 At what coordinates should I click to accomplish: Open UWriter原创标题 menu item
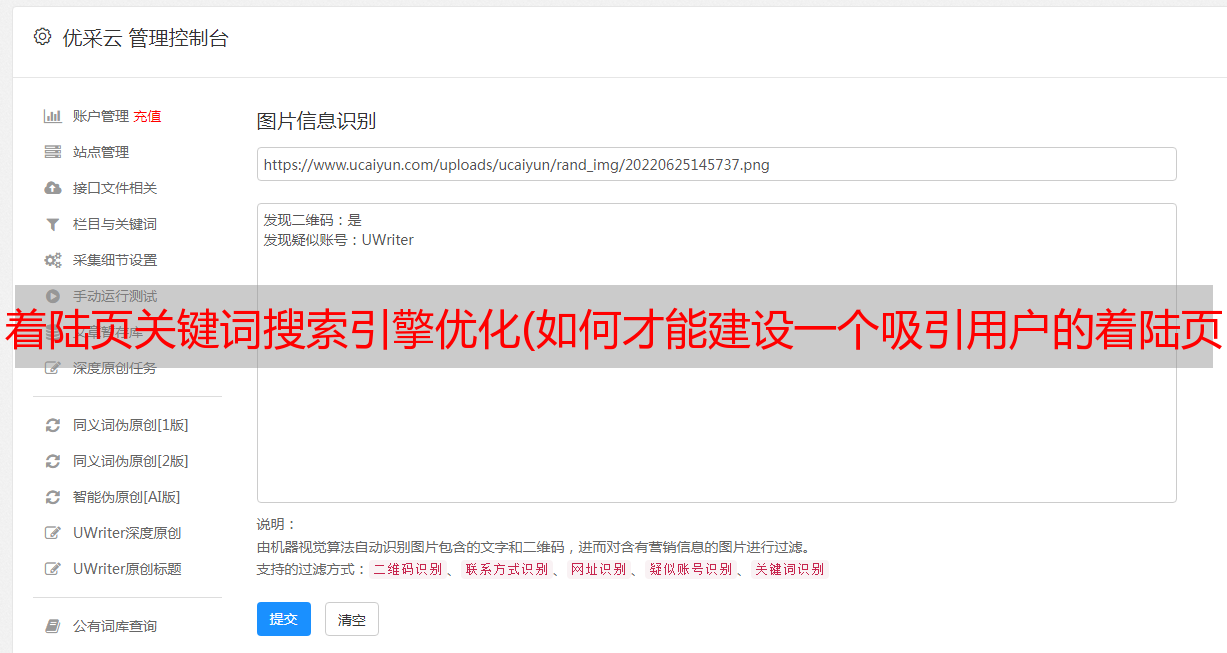[x=127, y=569]
